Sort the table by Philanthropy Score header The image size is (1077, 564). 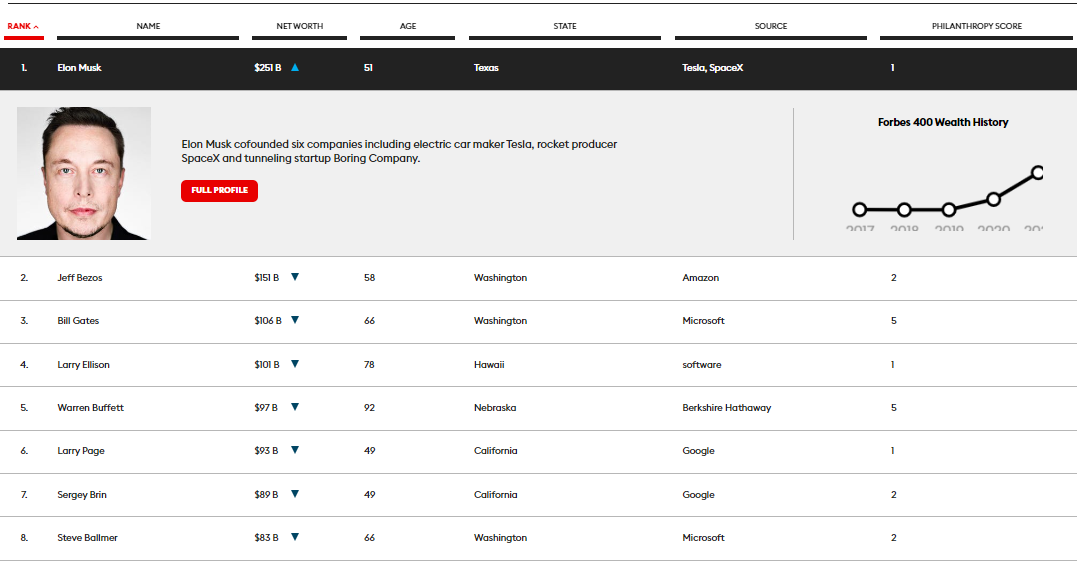(976, 26)
